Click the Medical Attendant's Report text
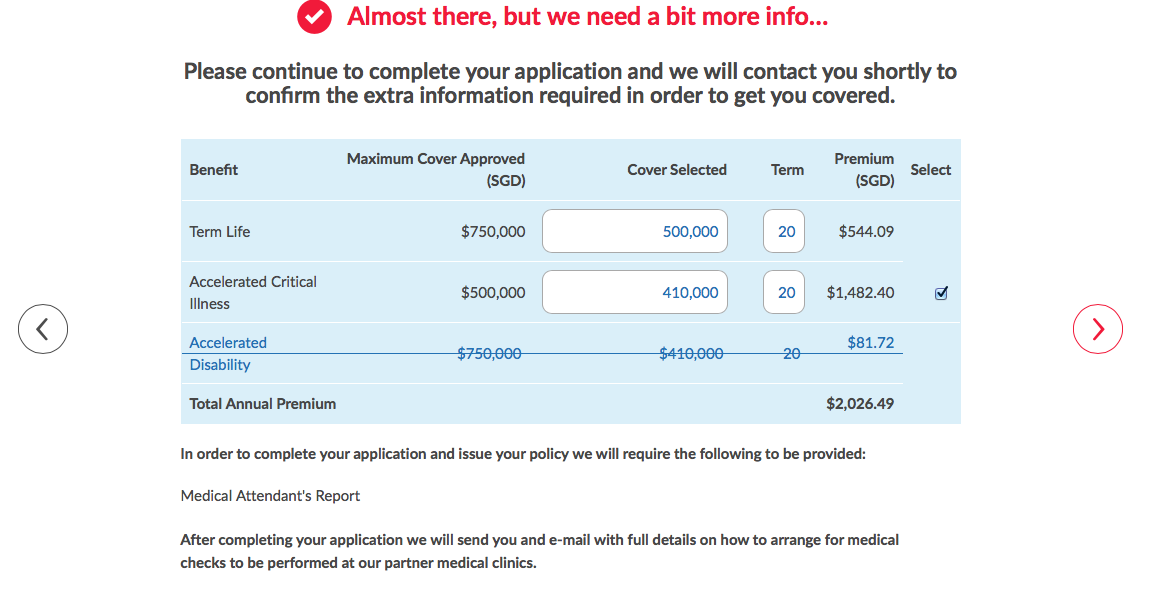Image resolution: width=1150 pixels, height=589 pixels. 270,496
